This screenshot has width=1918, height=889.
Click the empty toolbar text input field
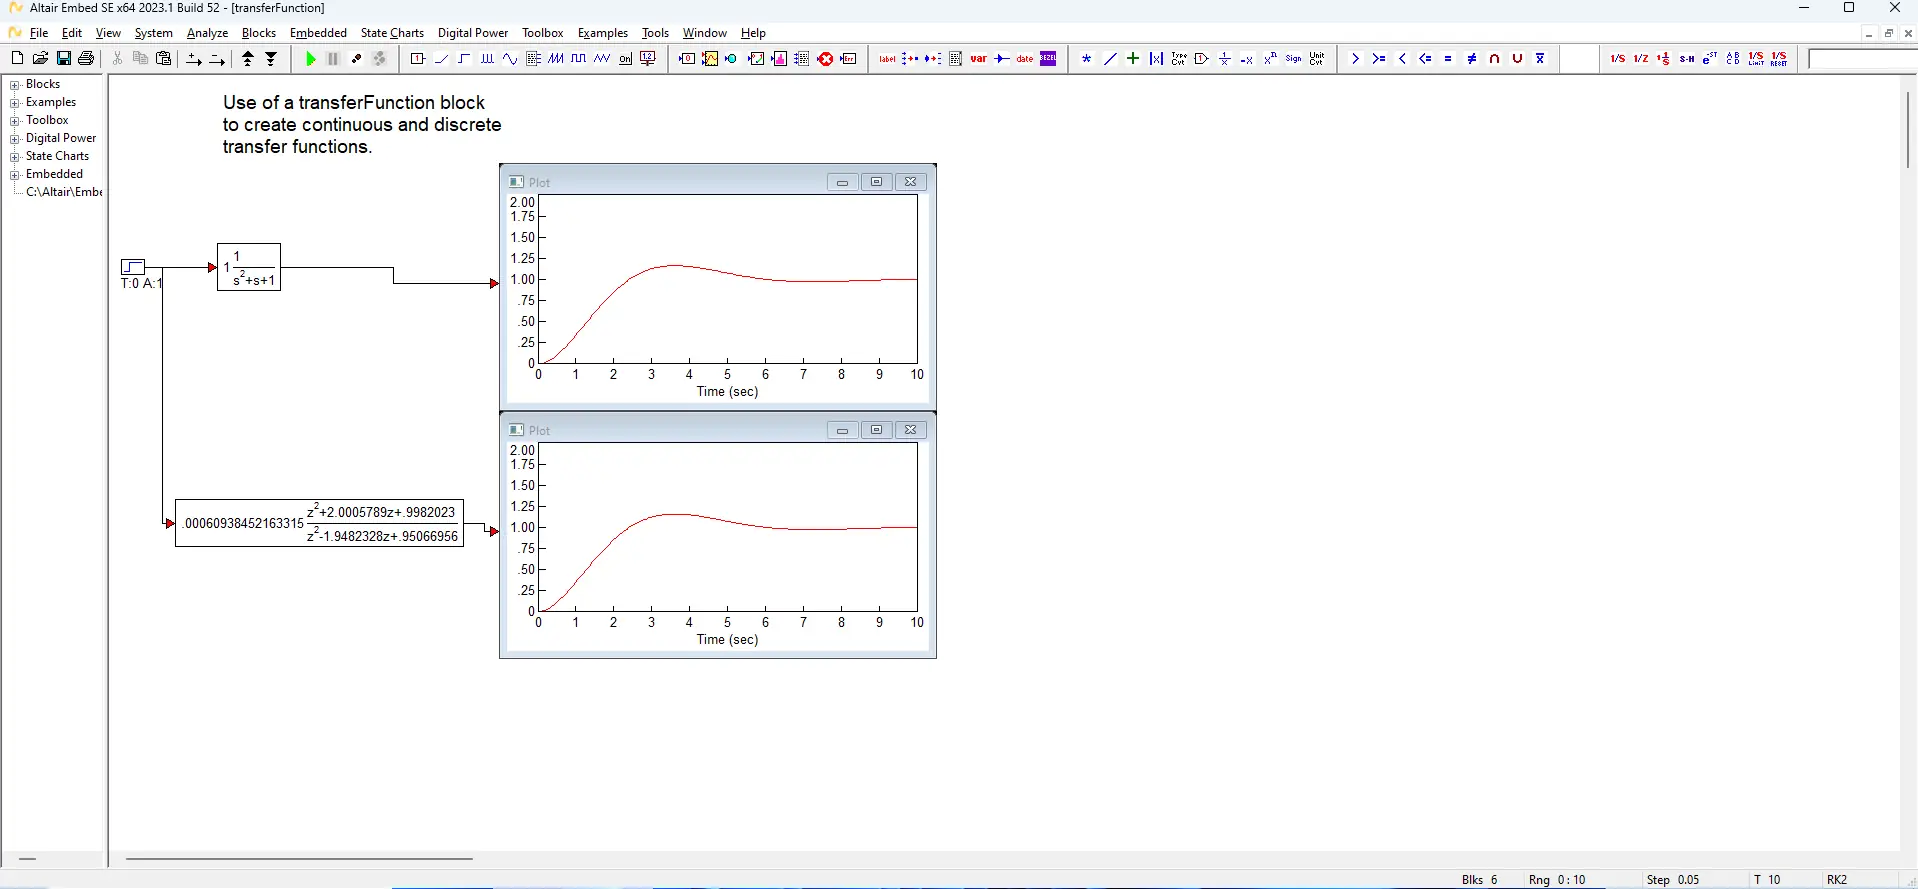click(x=1862, y=59)
